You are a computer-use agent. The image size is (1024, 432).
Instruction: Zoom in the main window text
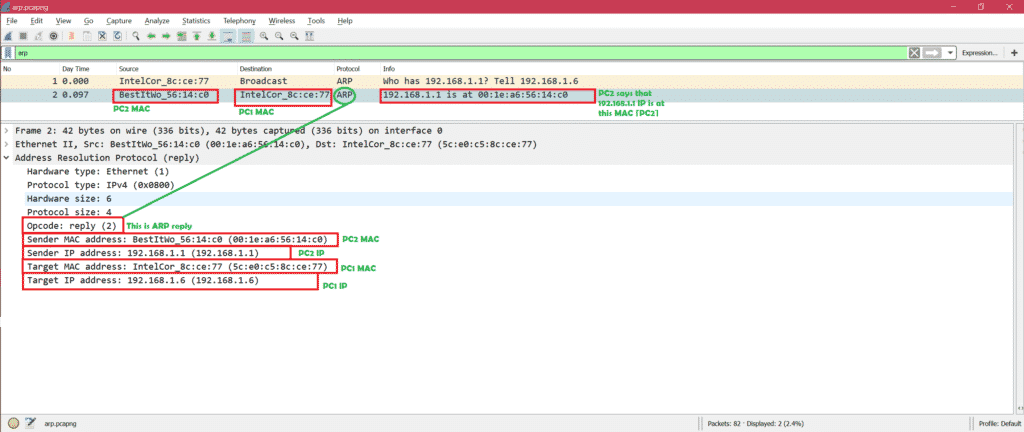click(264, 36)
